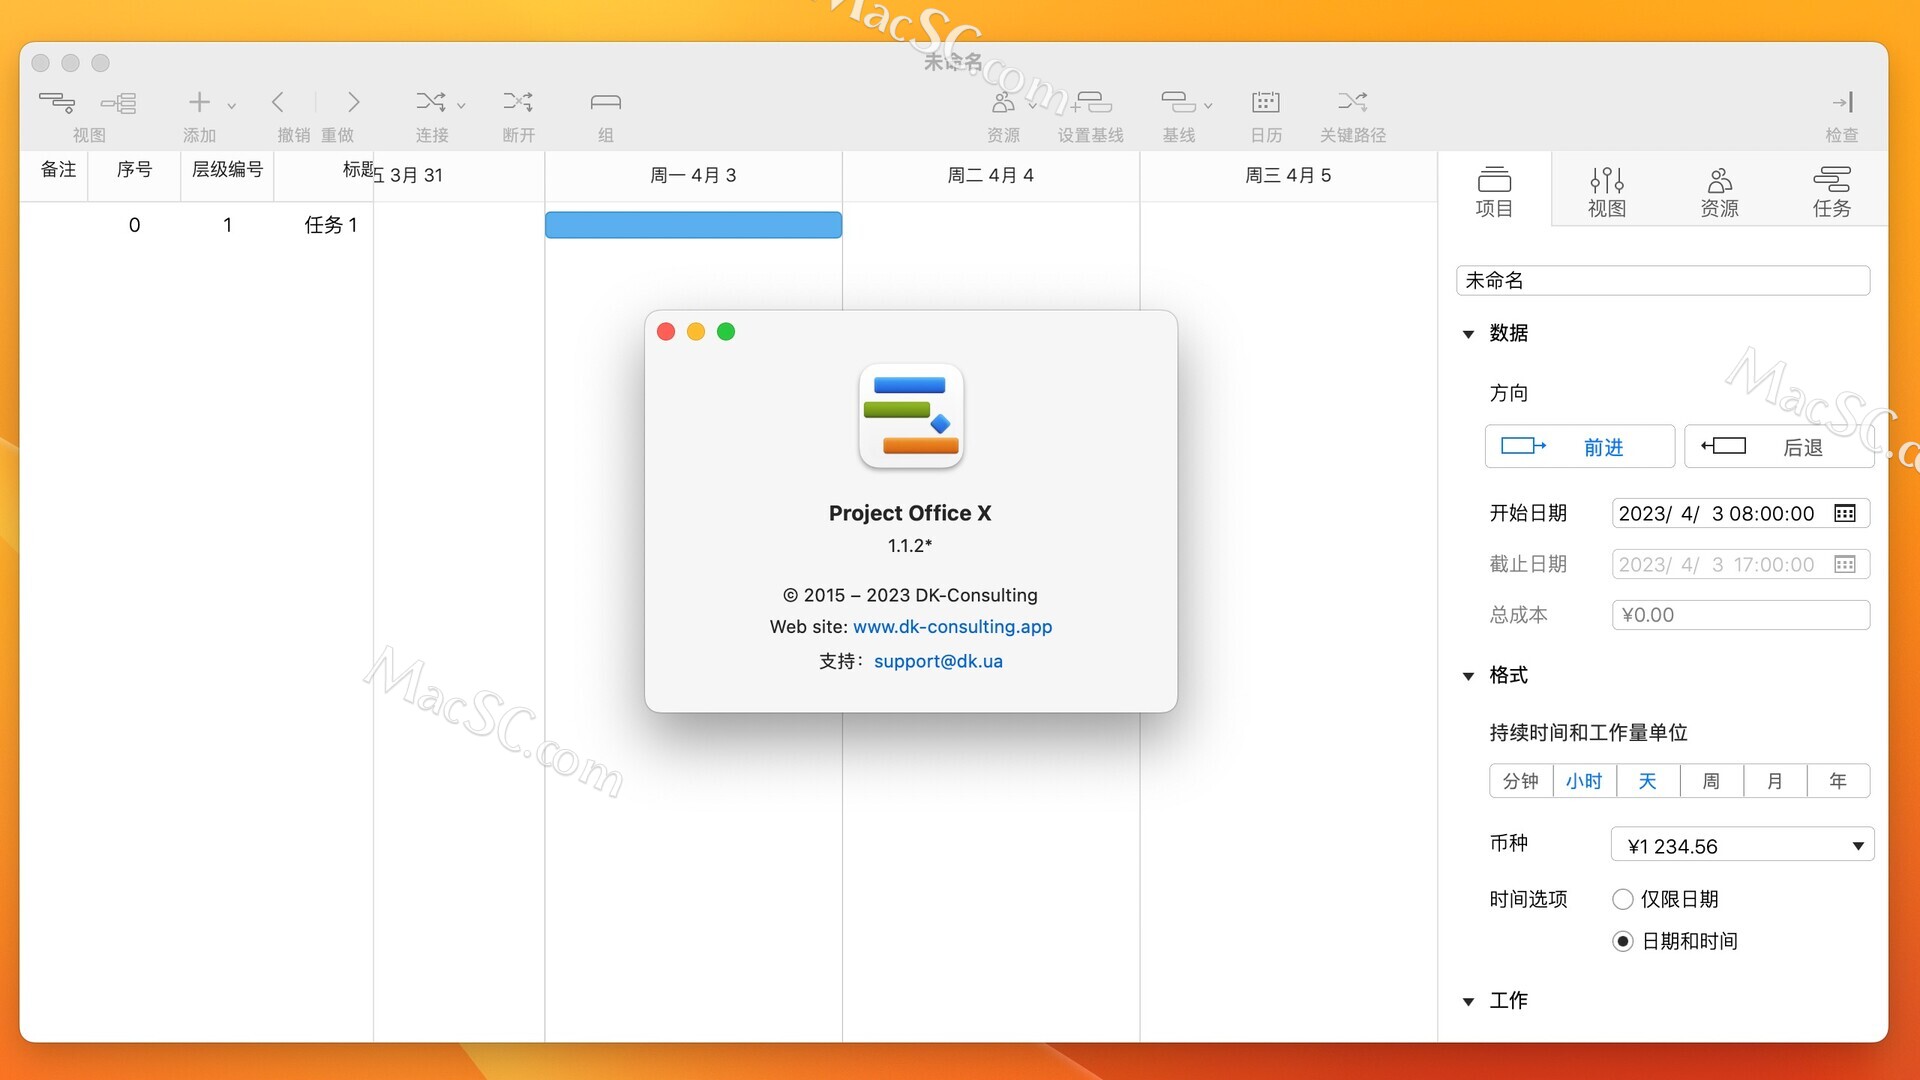
Task: Click the Notes (备注) column header
Action: point(58,170)
